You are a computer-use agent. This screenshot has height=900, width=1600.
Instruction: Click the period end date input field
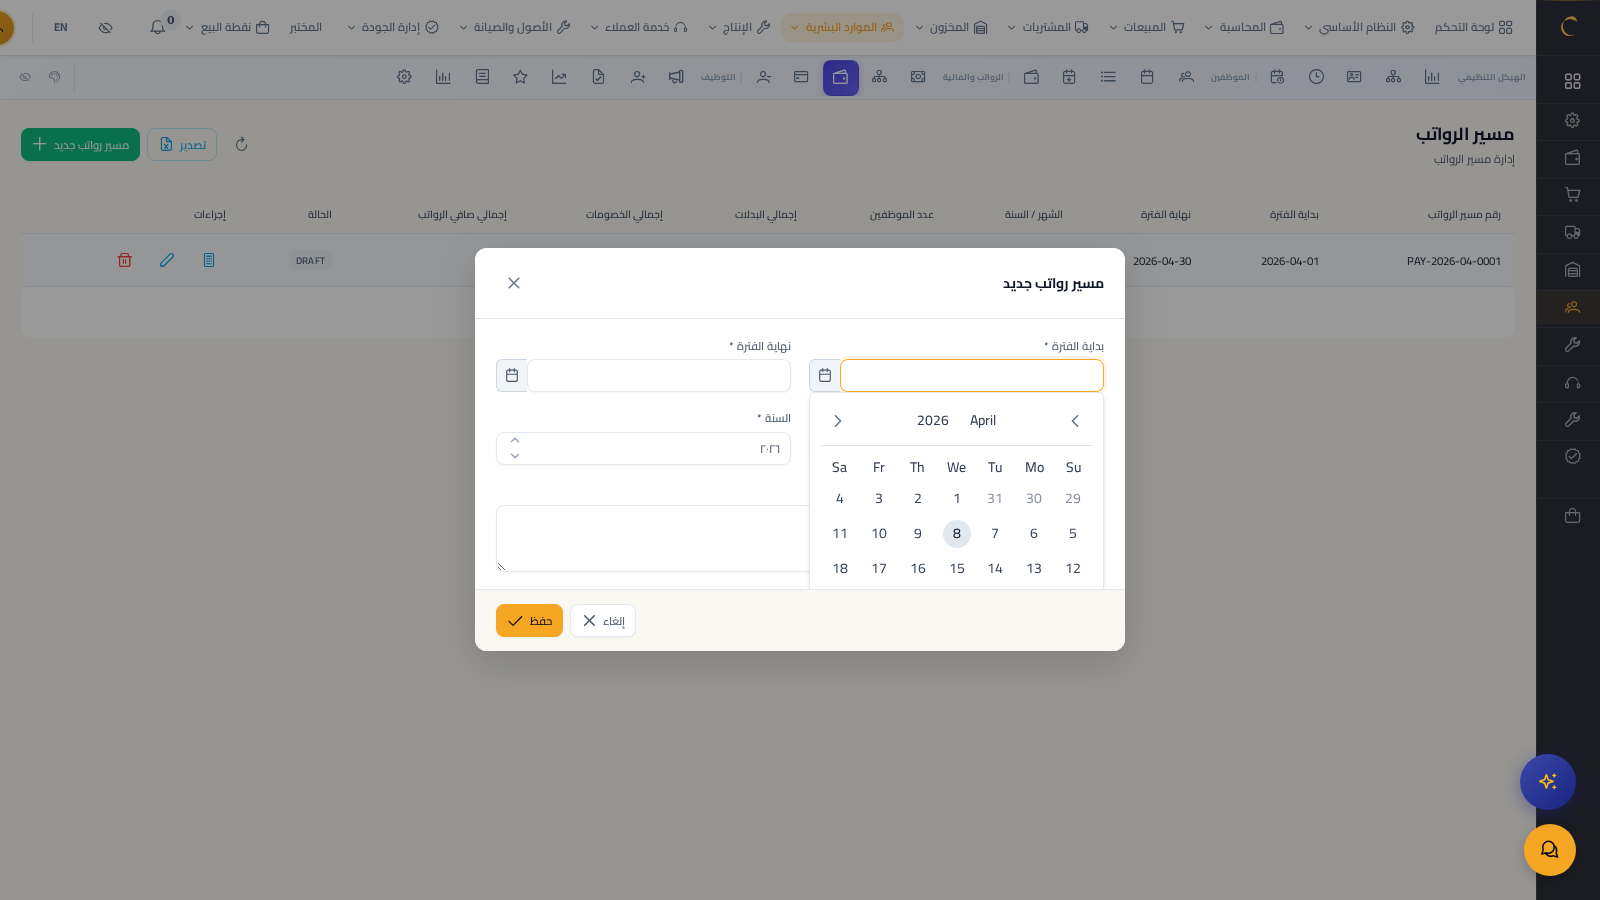(x=659, y=376)
